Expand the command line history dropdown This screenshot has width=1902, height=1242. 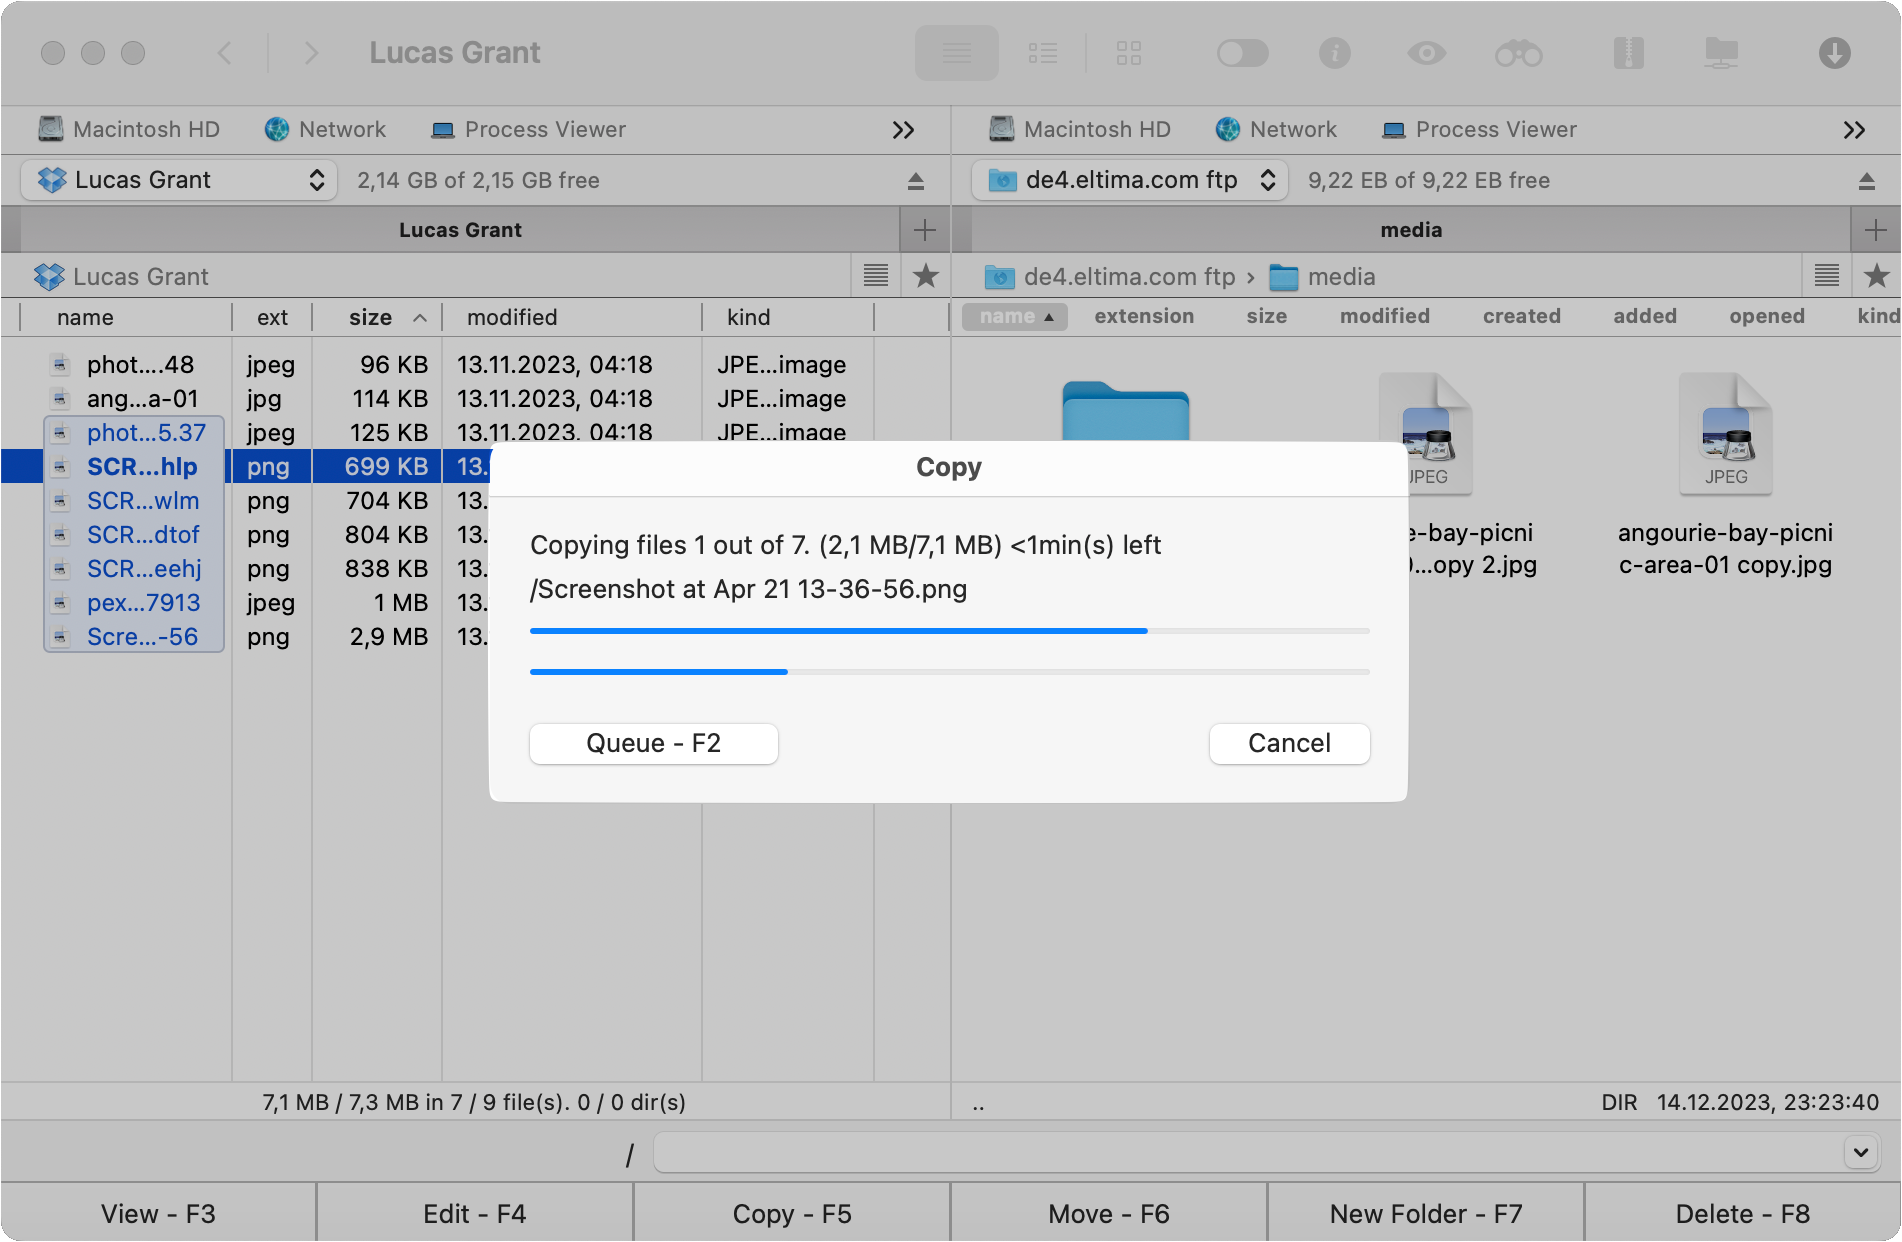coord(1860,1152)
